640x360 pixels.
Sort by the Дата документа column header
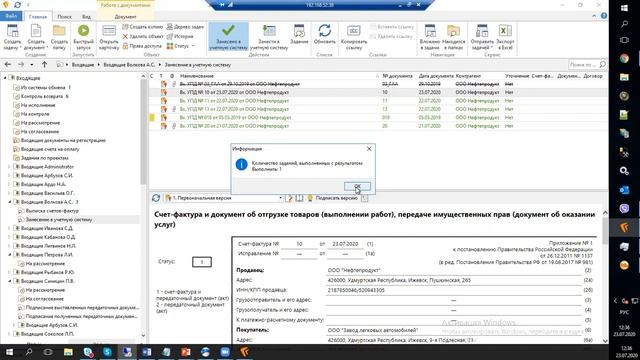(x=436, y=76)
